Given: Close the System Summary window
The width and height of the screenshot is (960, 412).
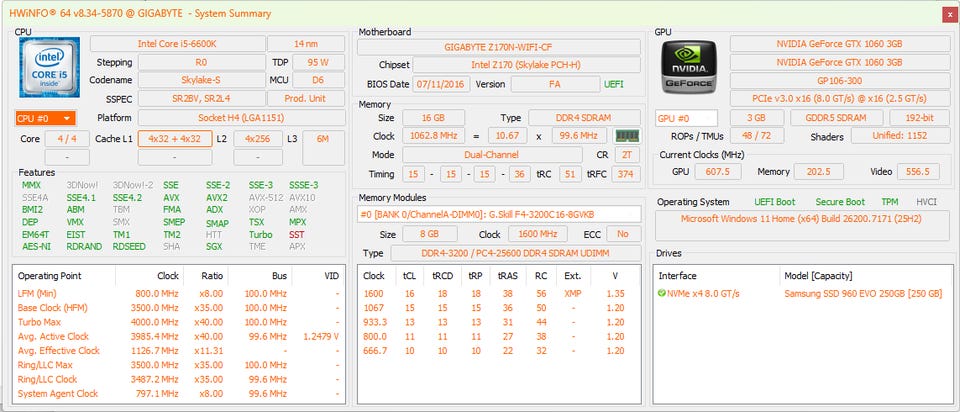Looking at the screenshot, I should point(948,13).
